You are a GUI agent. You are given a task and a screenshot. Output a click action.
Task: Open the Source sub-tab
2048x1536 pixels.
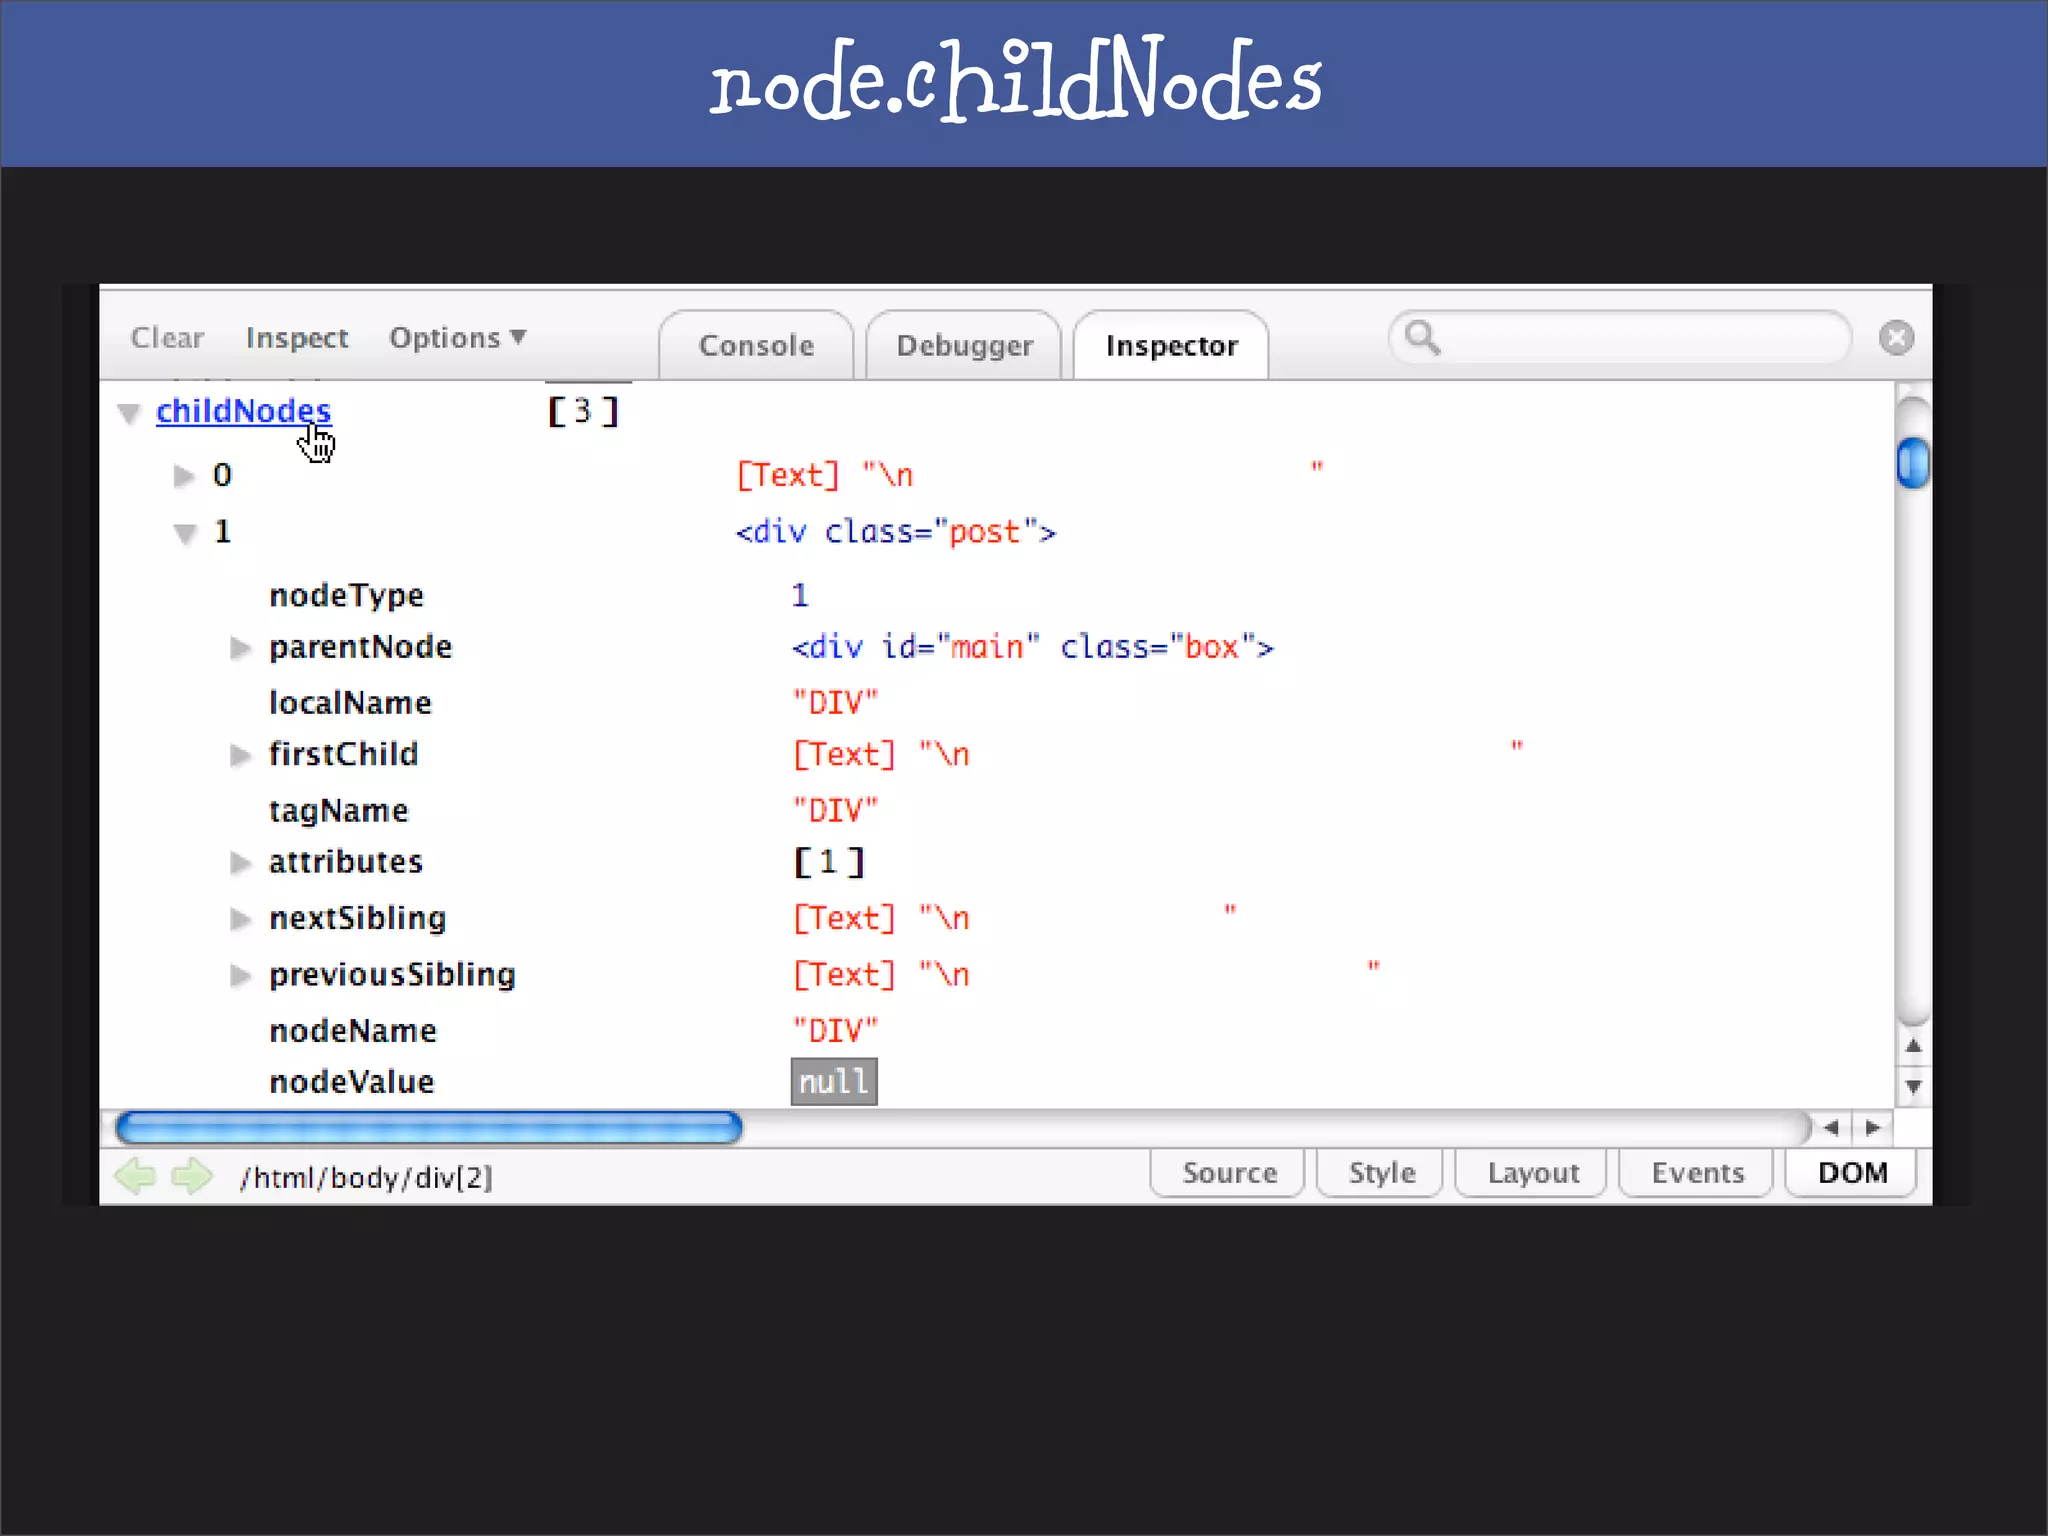(x=1229, y=1173)
